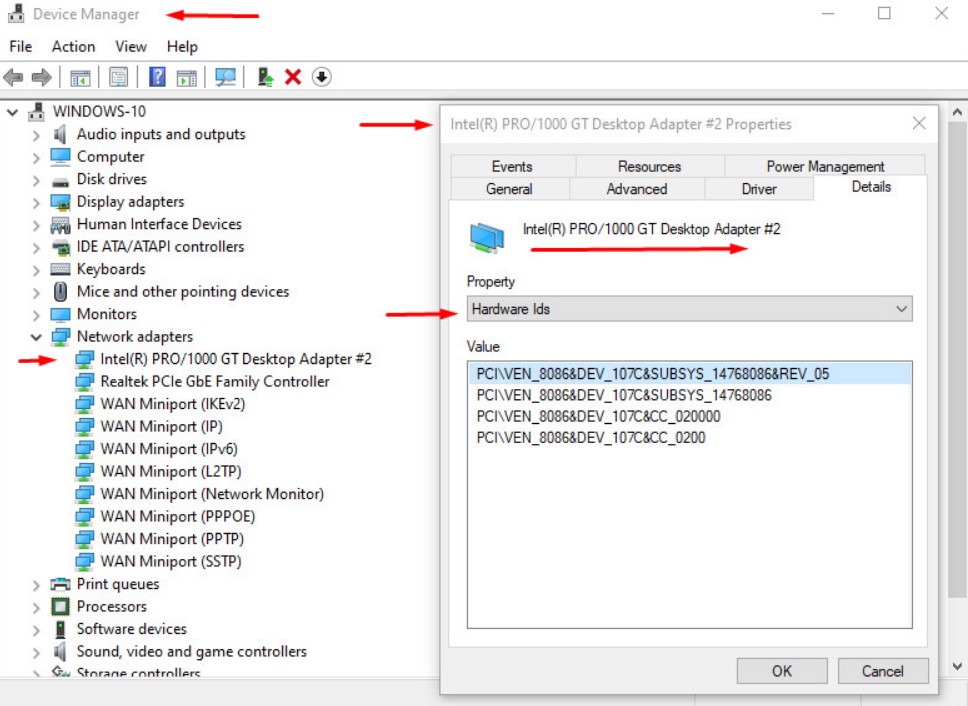Scan for hardware changes toolbar icon
This screenshot has width=968, height=706.
[225, 77]
